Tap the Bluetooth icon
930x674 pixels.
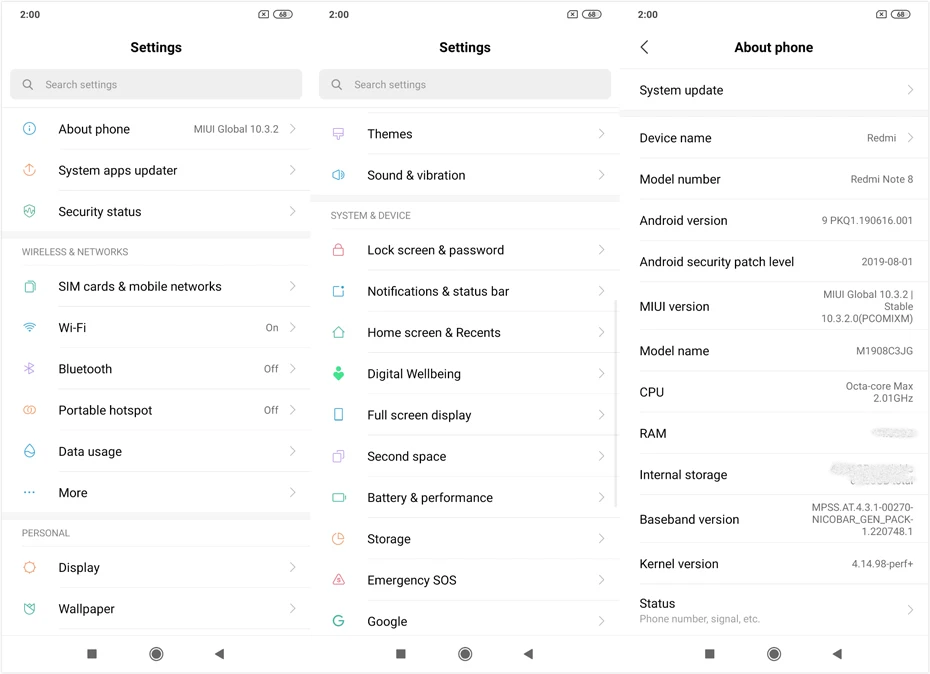(x=29, y=368)
